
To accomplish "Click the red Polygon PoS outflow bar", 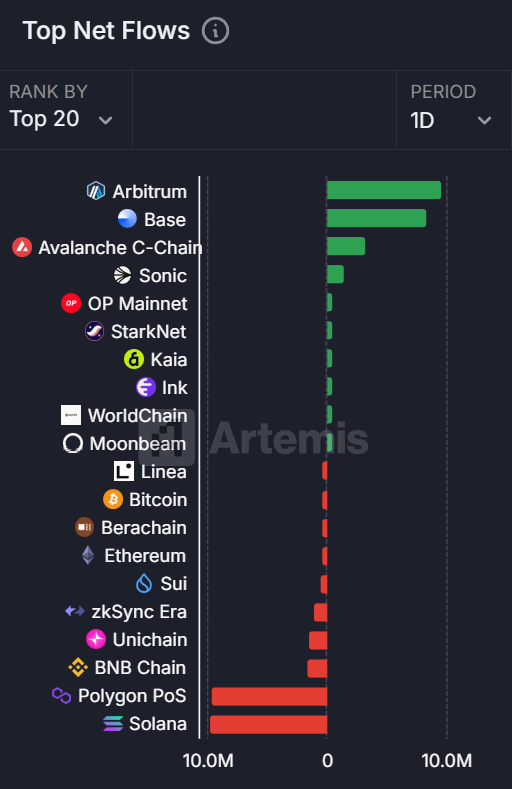I will (270, 696).
